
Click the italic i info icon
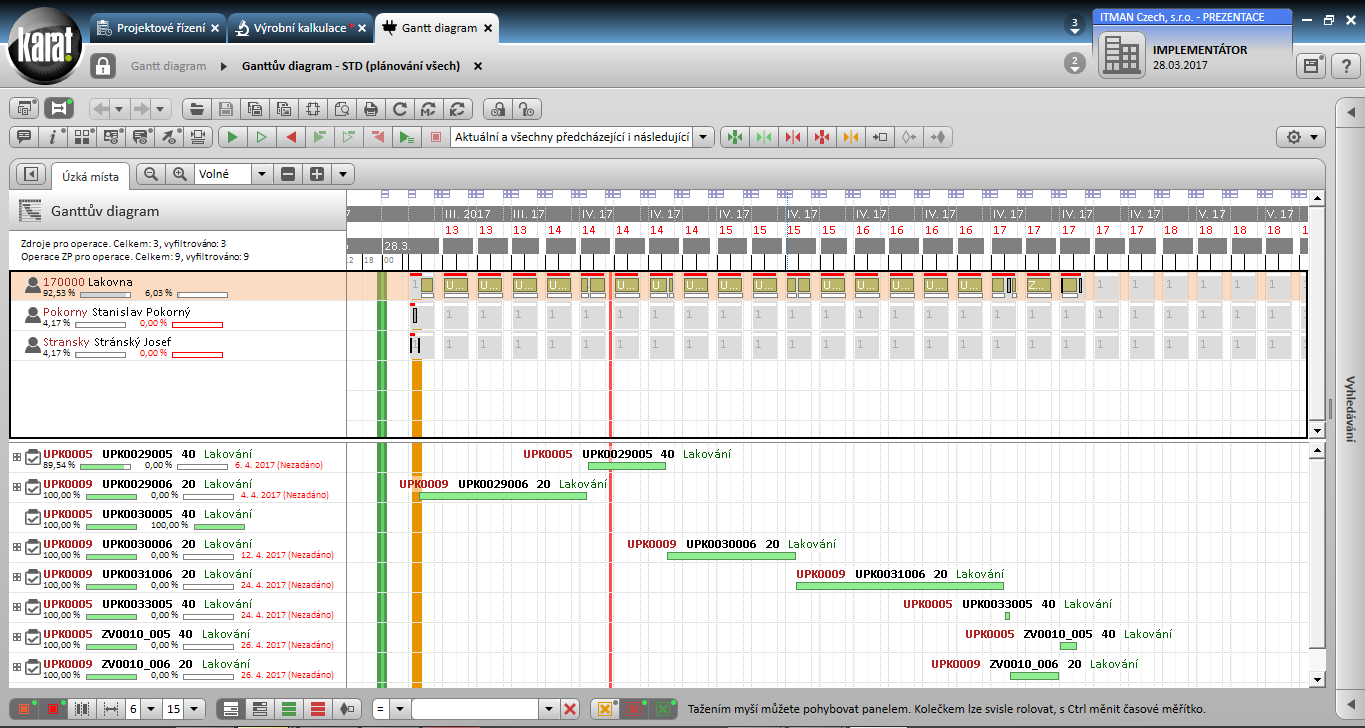click(52, 137)
